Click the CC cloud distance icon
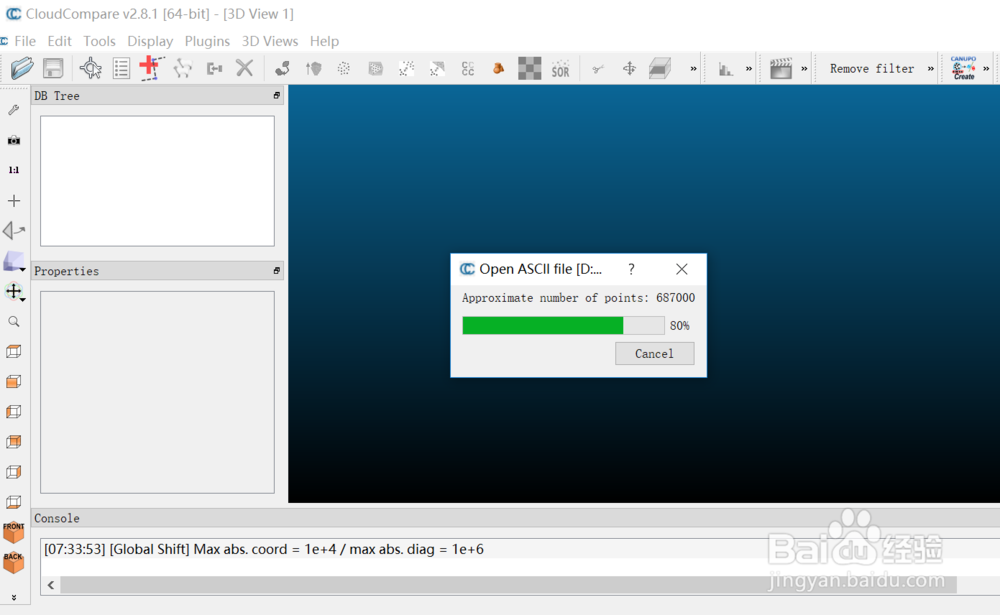 468,68
